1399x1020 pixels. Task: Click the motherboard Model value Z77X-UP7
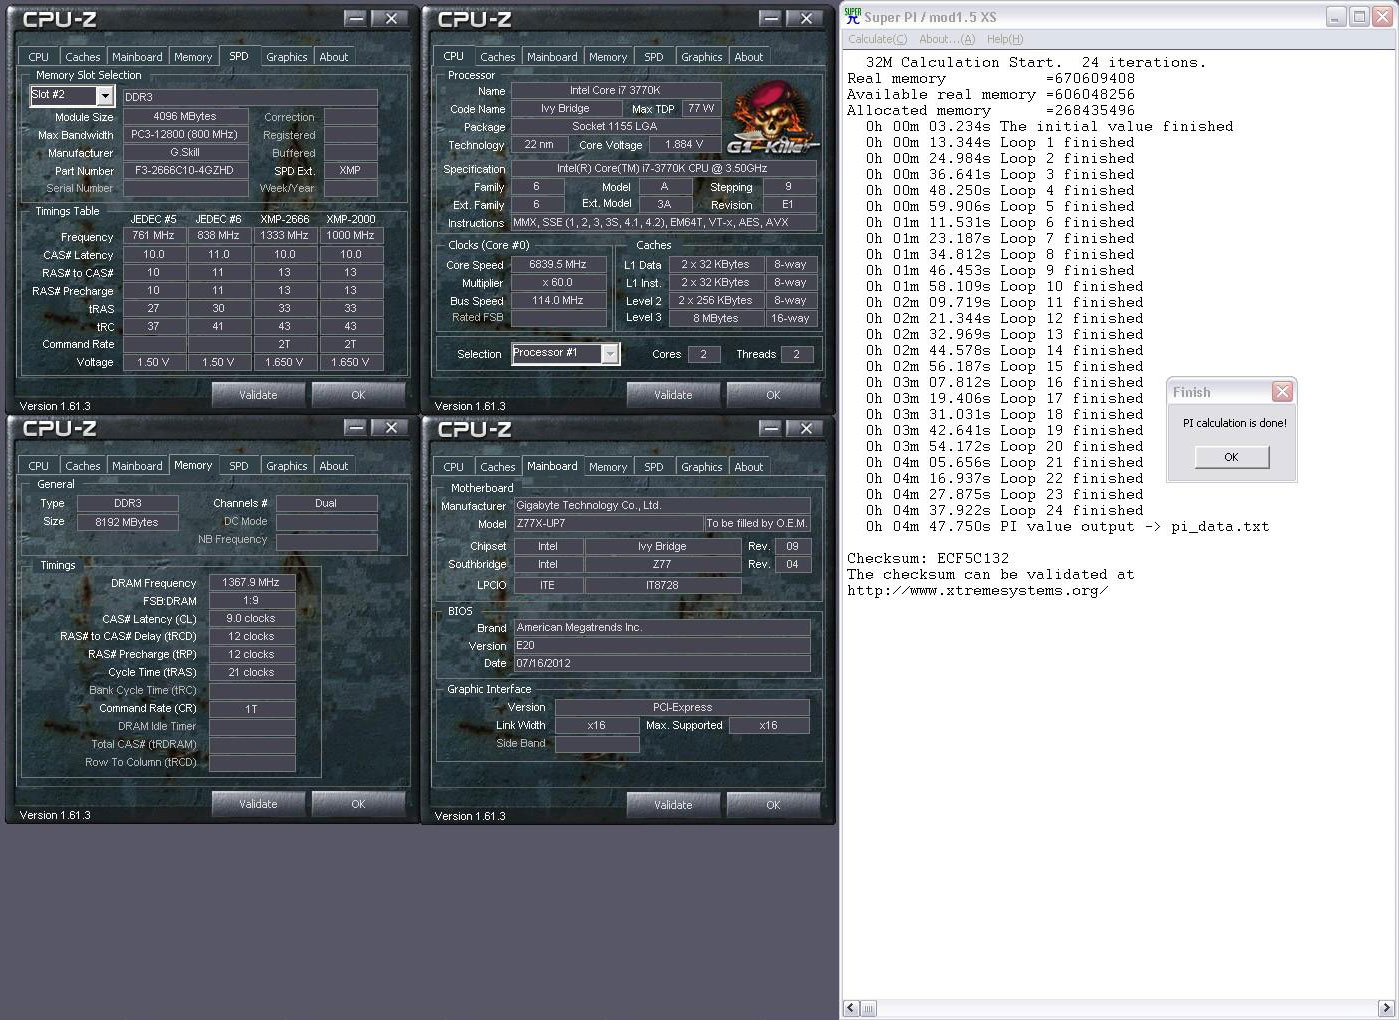pos(608,524)
